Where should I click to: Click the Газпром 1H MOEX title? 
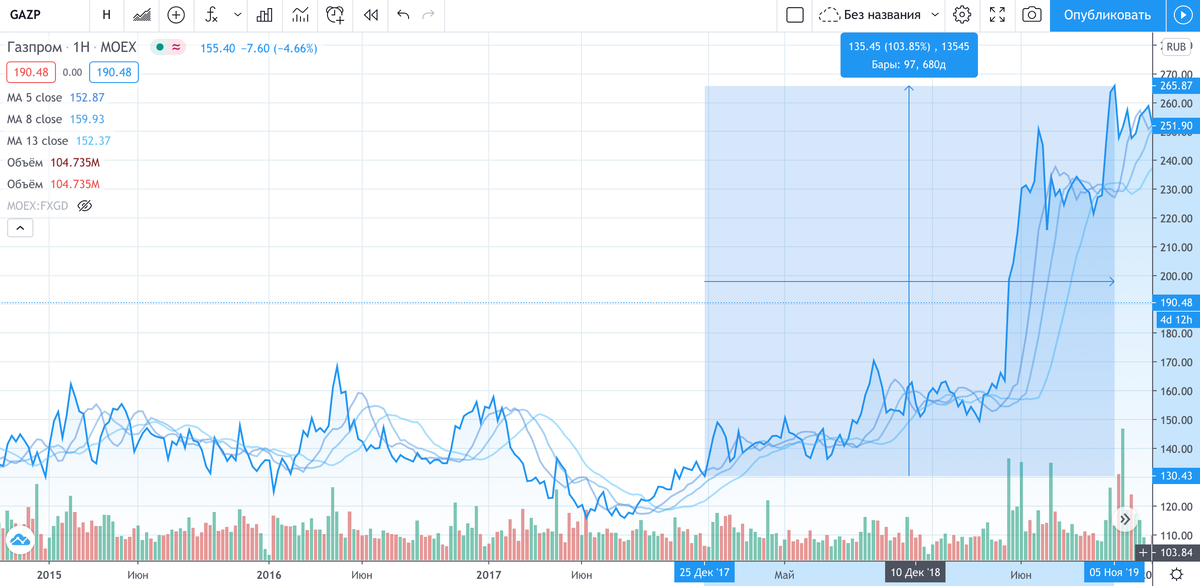click(x=72, y=47)
